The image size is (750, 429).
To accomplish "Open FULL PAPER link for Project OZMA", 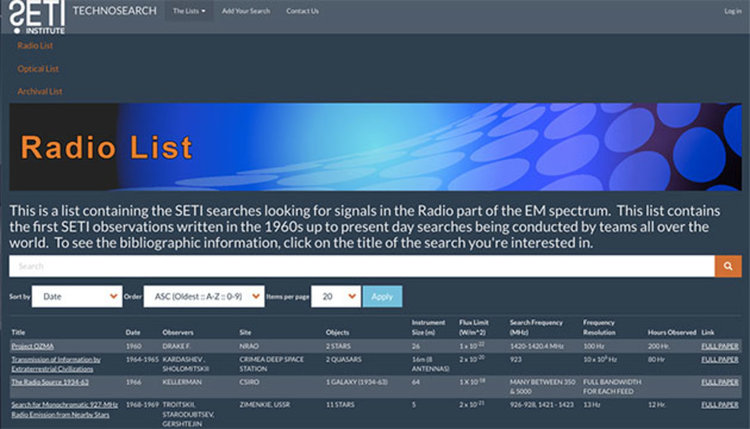I will (720, 346).
